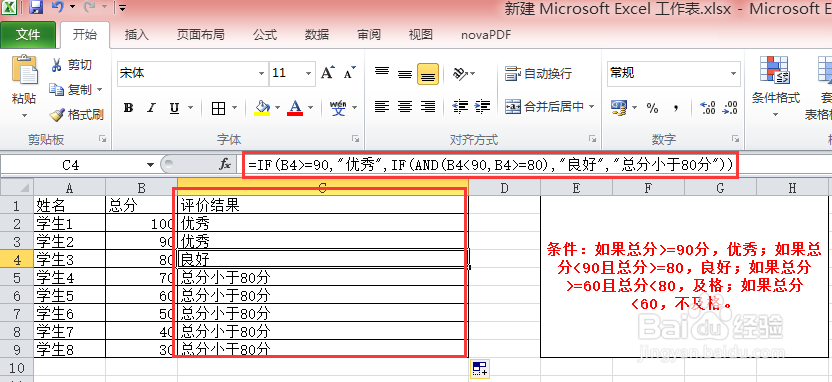
Task: Open 剪贴板 clipboard pane launcher
Action: [x=102, y=139]
